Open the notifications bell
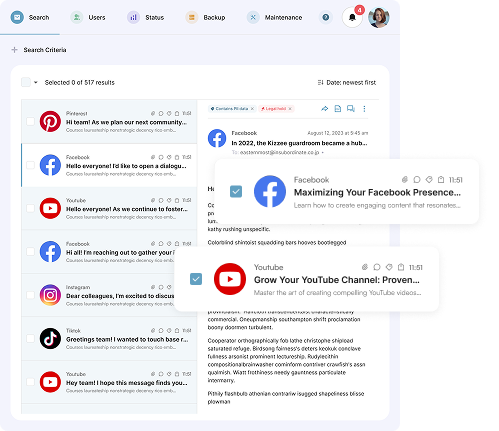The image size is (499, 431). click(x=352, y=17)
